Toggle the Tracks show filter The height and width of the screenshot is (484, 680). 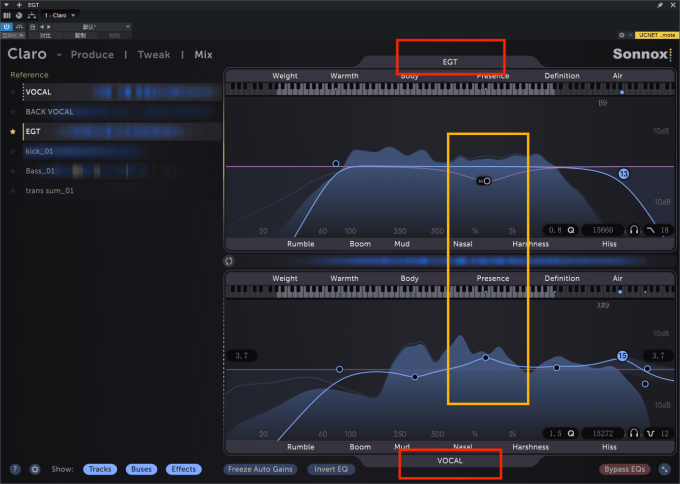coord(99,469)
